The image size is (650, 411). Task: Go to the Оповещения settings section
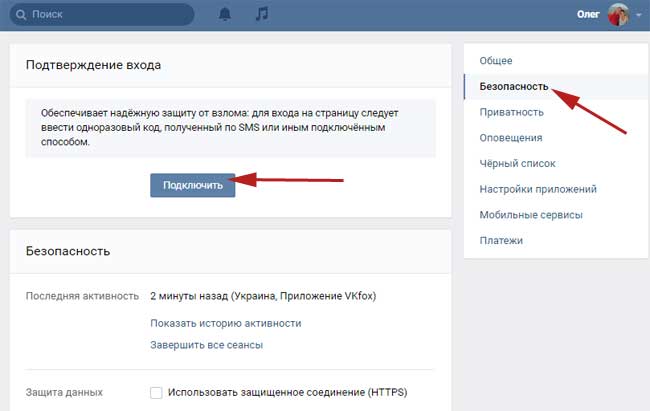tap(511, 138)
